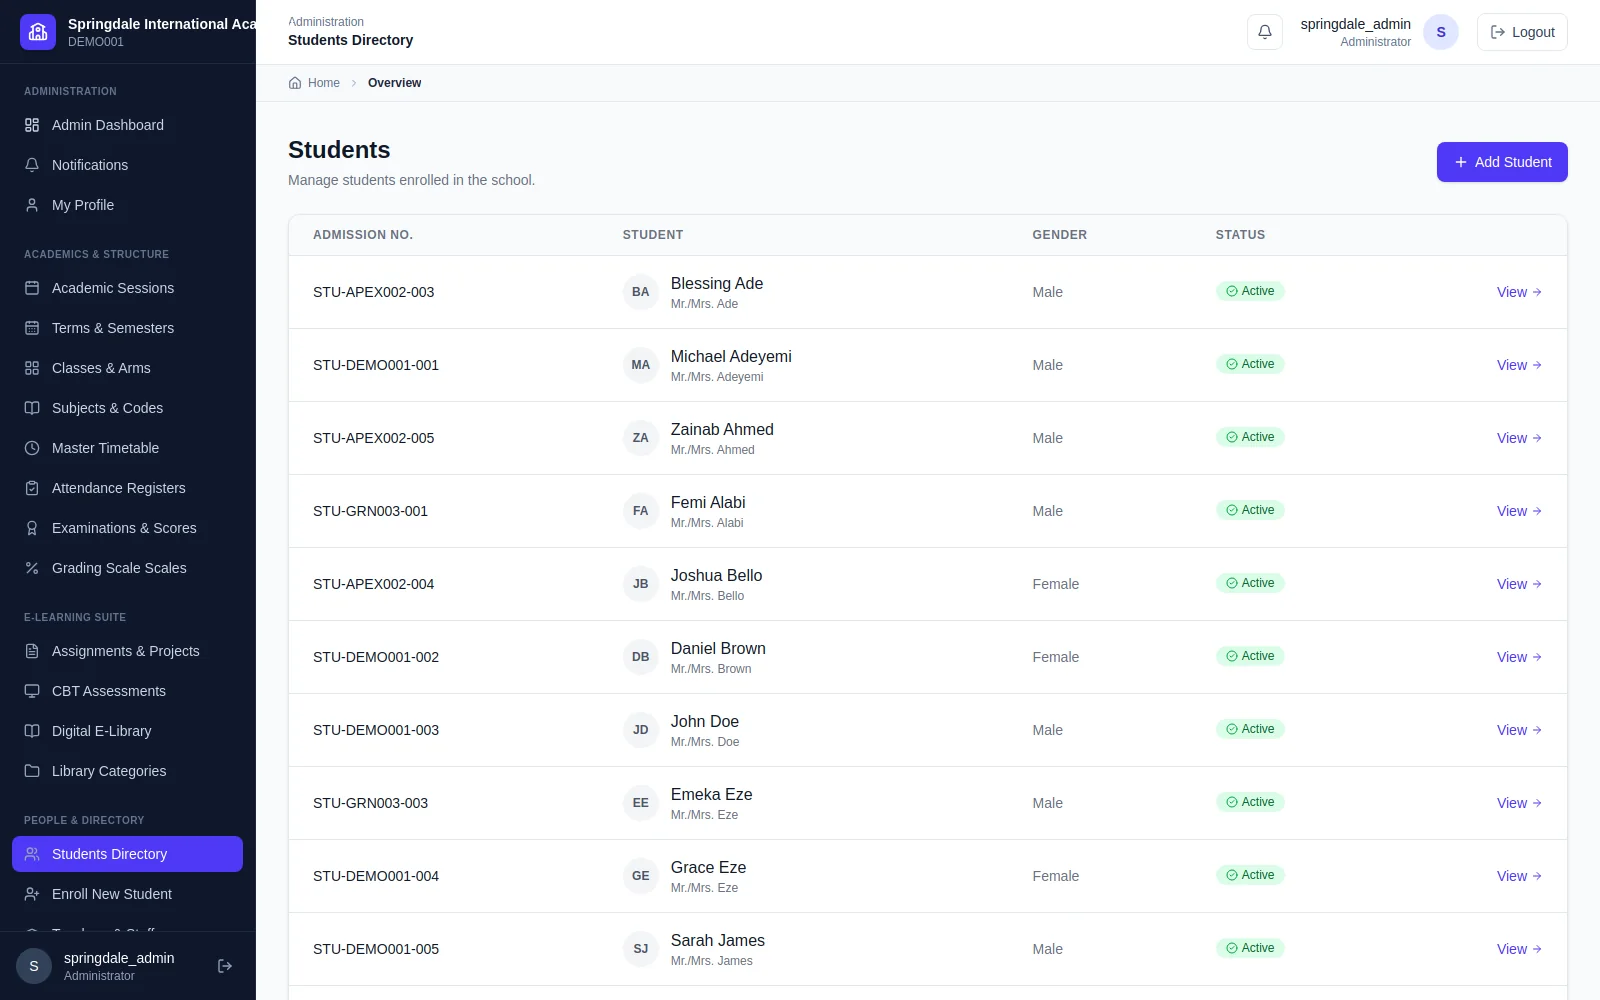Open Classes & Arms menu item
The width and height of the screenshot is (1600, 1000).
click(x=127, y=368)
